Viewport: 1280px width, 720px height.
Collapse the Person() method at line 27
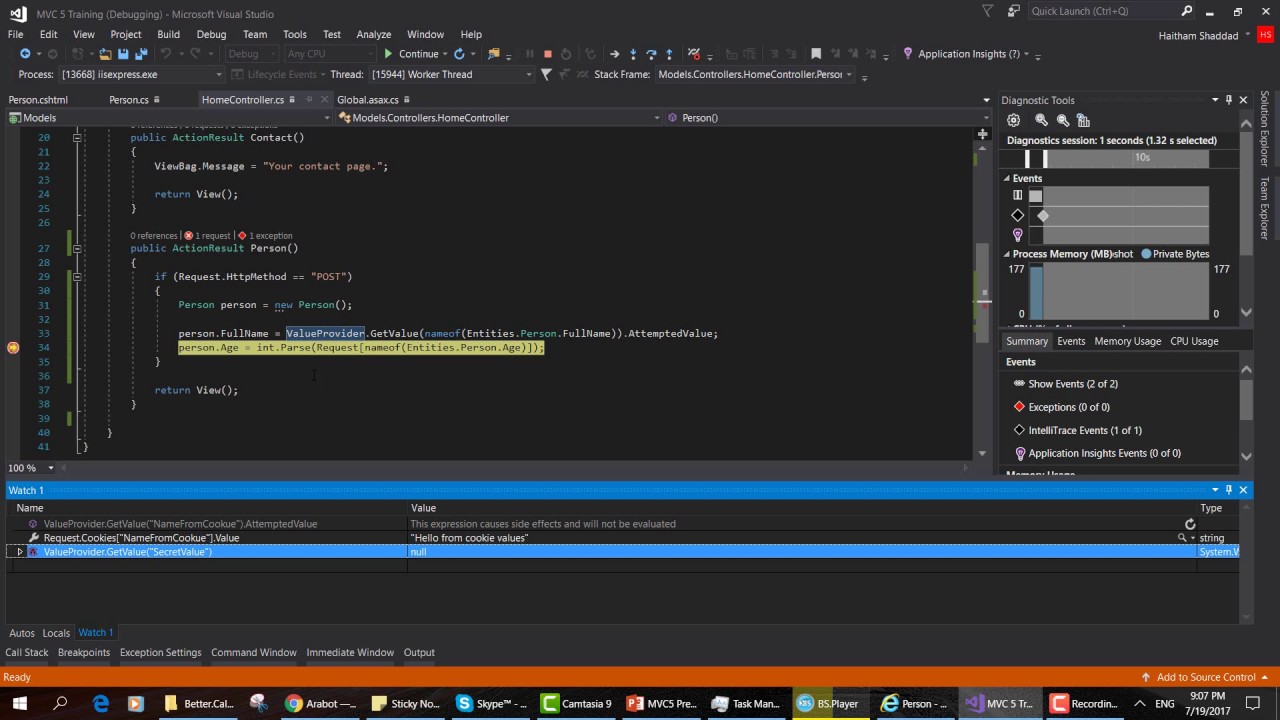[77, 248]
